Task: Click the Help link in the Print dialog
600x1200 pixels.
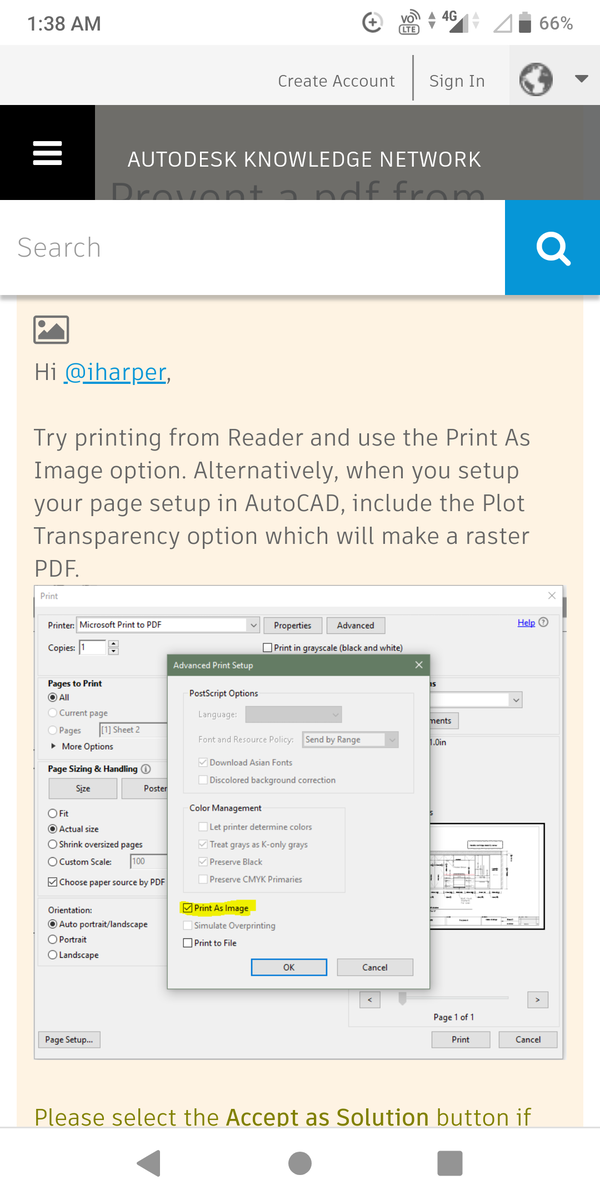Action: [526, 622]
